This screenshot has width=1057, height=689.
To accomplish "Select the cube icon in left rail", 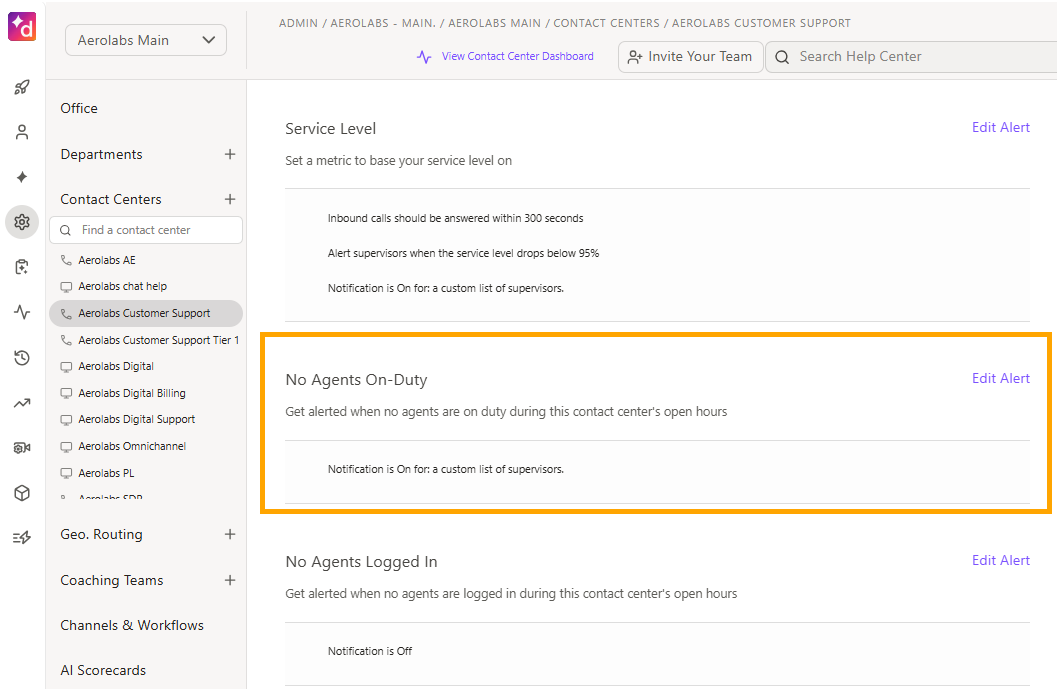I will 22,493.
